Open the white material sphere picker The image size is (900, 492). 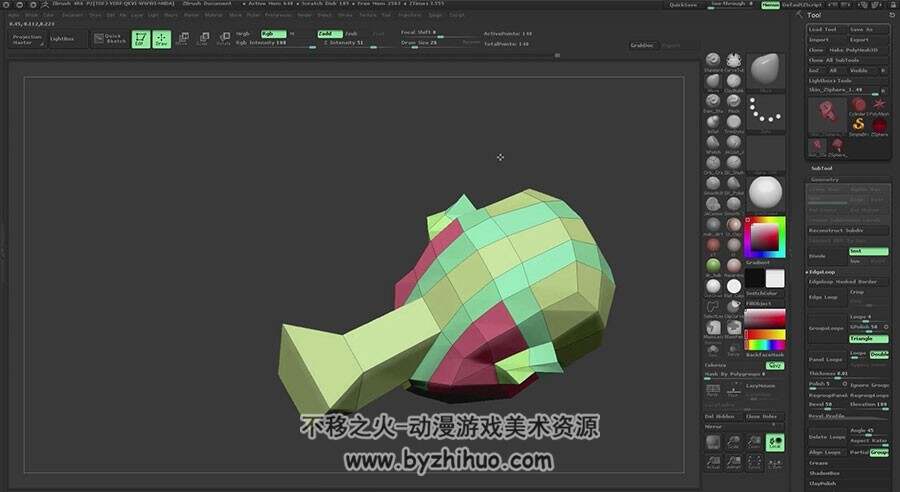[765, 193]
